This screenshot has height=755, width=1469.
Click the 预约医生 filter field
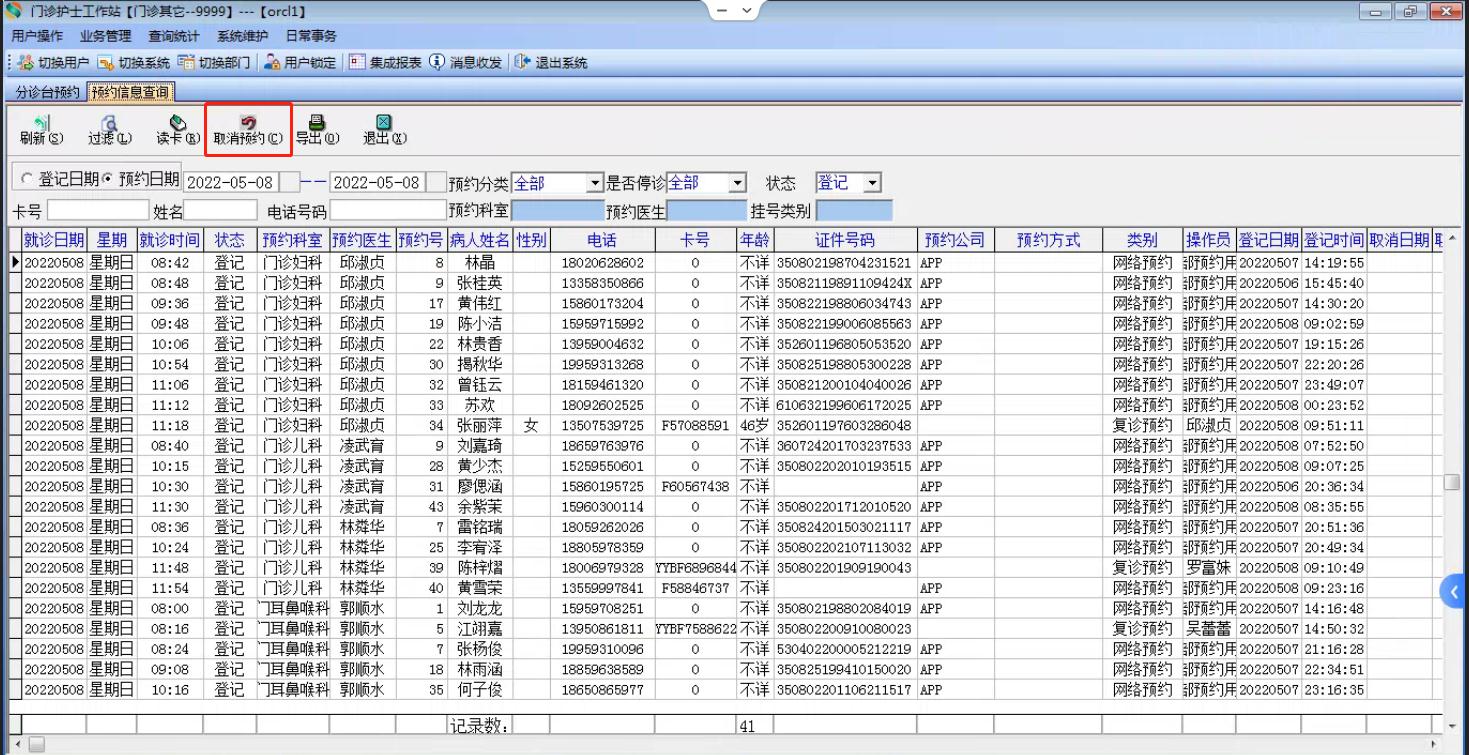click(x=707, y=211)
